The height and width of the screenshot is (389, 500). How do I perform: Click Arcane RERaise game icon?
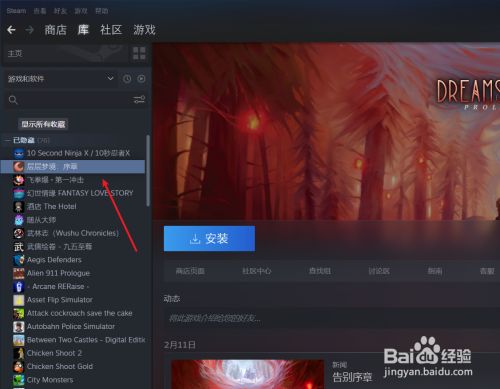(x=19, y=287)
